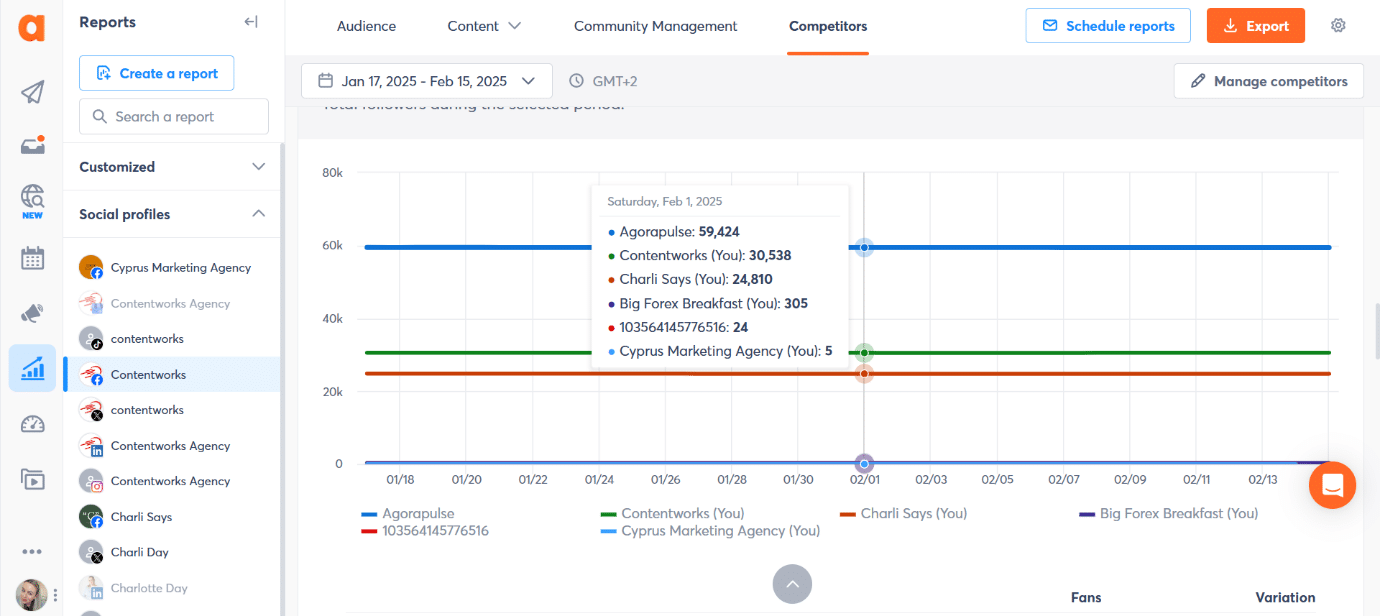Click the three-dot more icon in sidebar
Screen dimensions: 1380x616
32,551
